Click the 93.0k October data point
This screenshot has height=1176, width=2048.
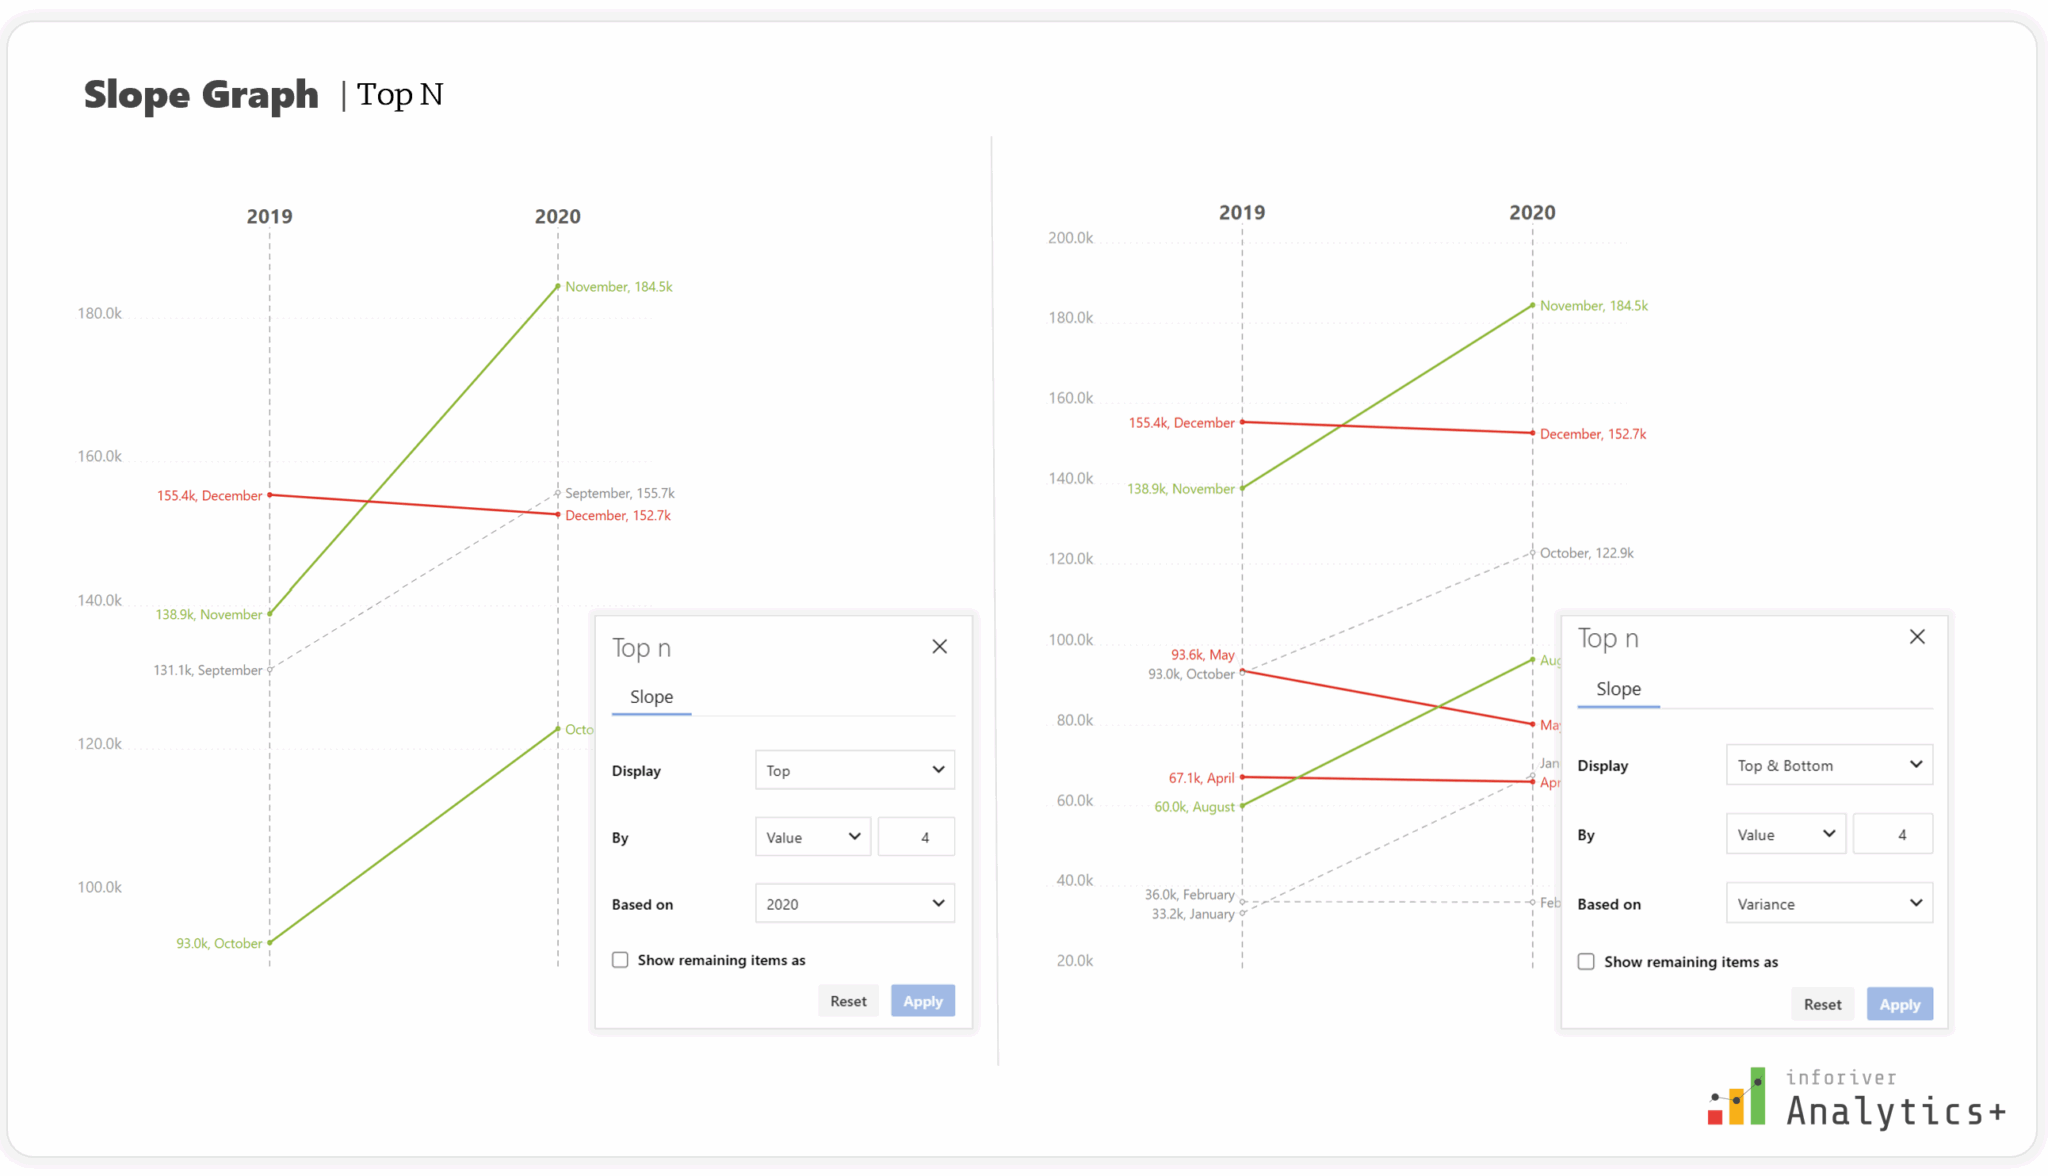269,943
